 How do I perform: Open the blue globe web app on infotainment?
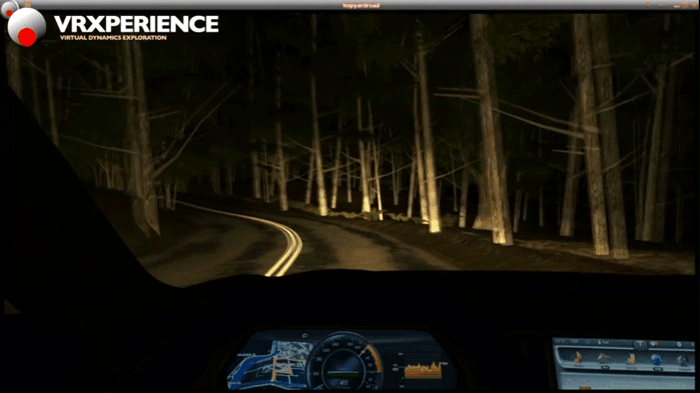[657, 359]
